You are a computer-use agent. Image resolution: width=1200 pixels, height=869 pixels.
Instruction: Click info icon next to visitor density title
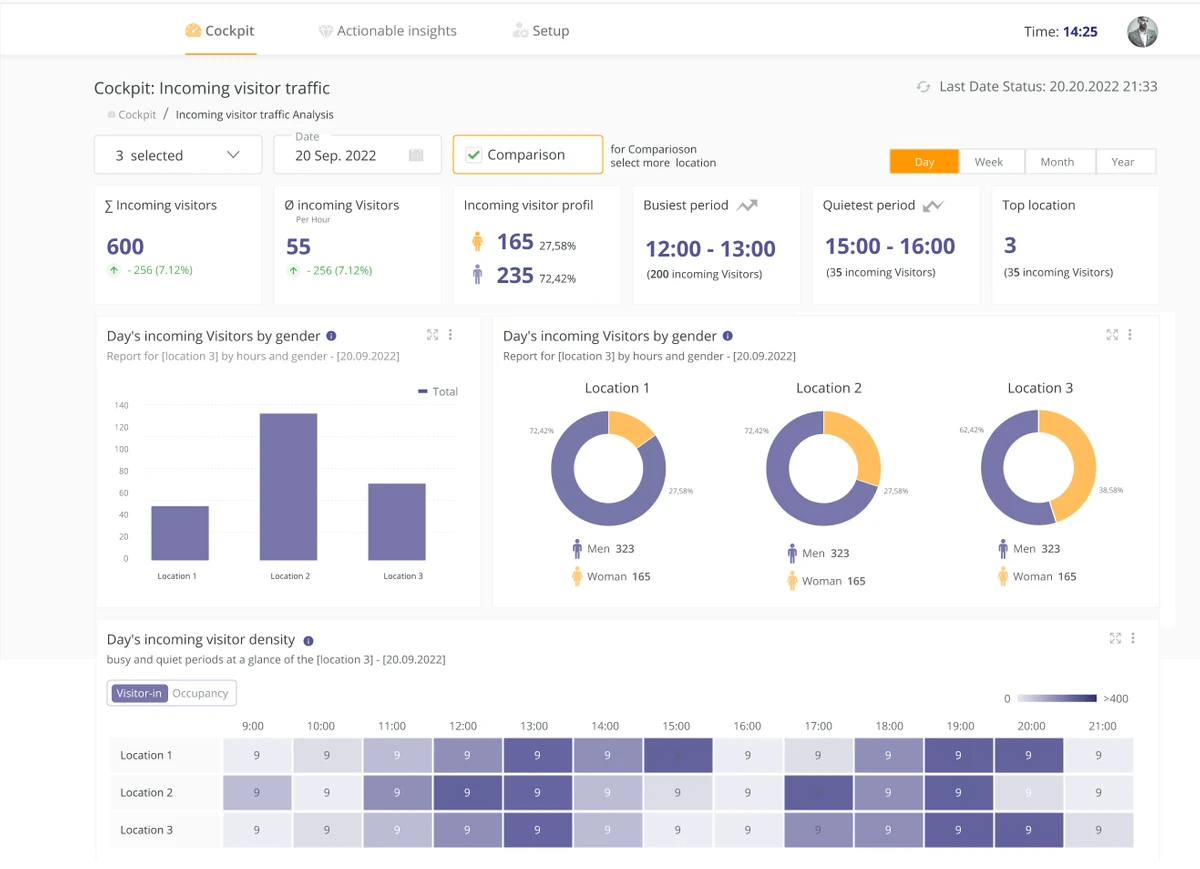308,640
